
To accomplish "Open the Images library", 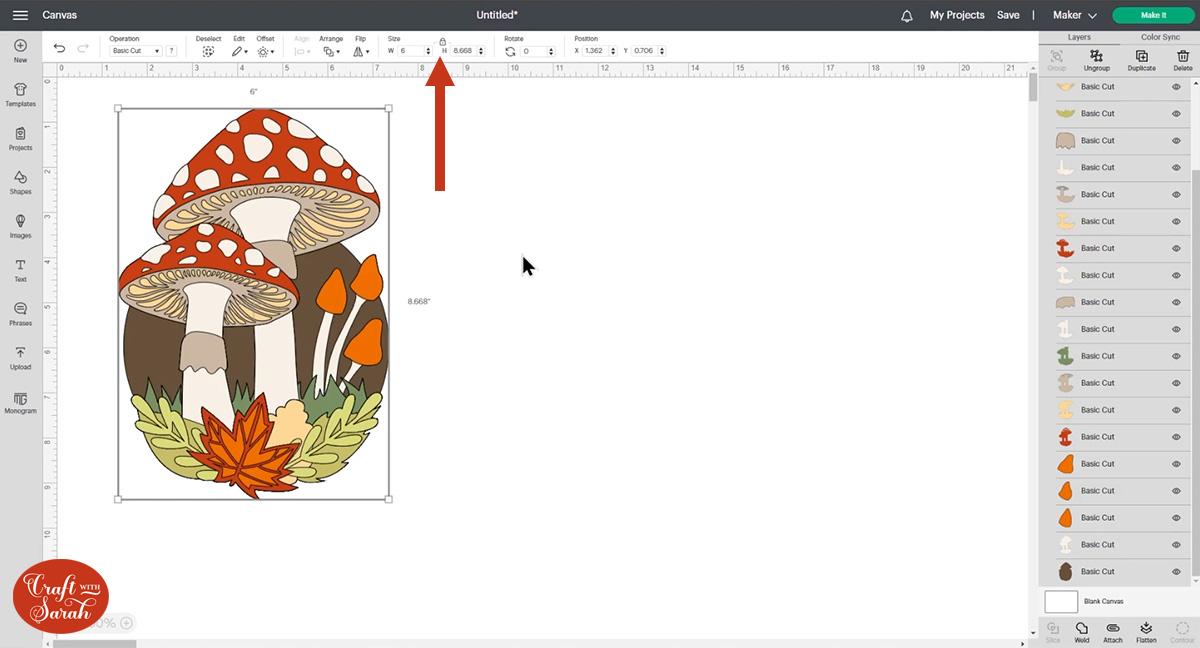I will click(x=20, y=227).
